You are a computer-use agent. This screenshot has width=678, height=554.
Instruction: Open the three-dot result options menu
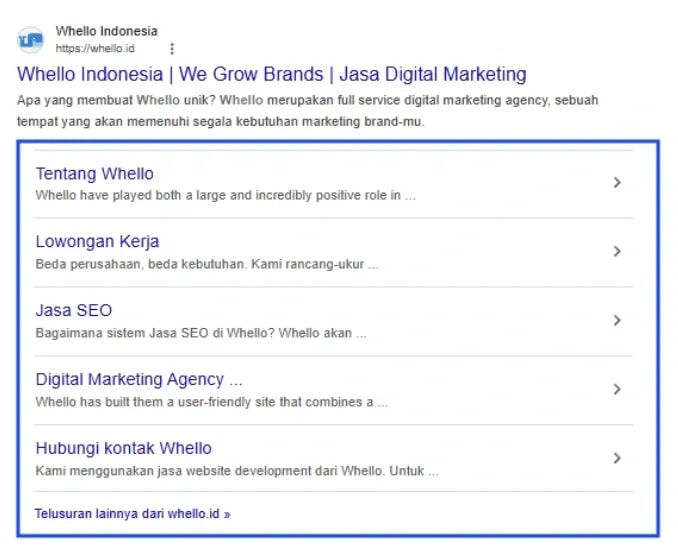pos(172,48)
